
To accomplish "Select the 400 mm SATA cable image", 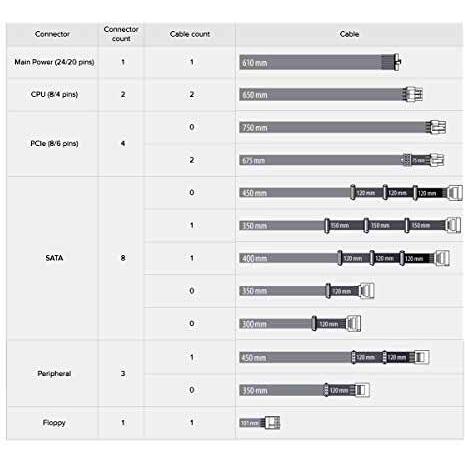I will (344, 258).
